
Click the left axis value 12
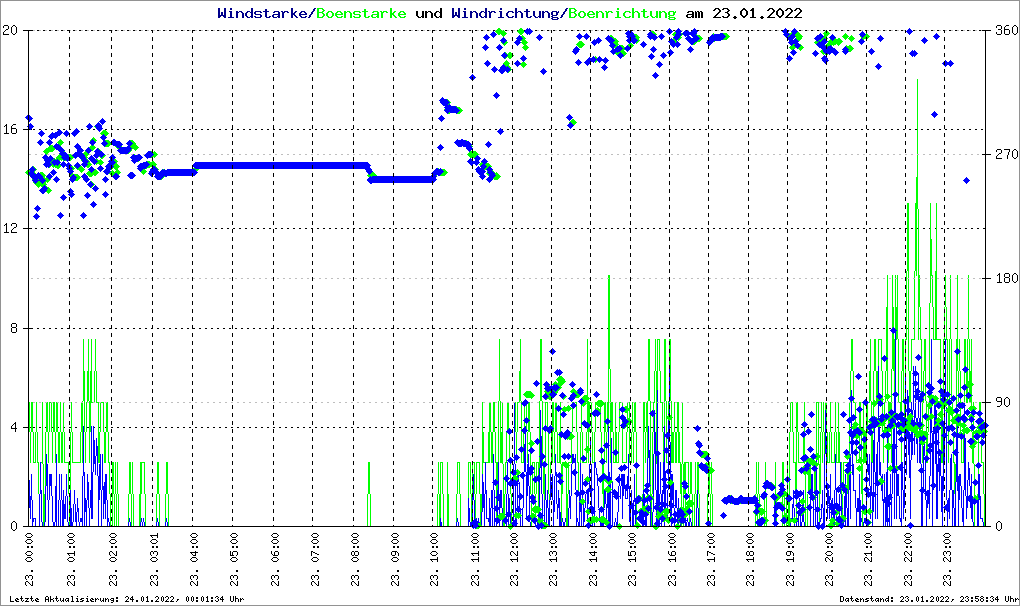[10, 229]
